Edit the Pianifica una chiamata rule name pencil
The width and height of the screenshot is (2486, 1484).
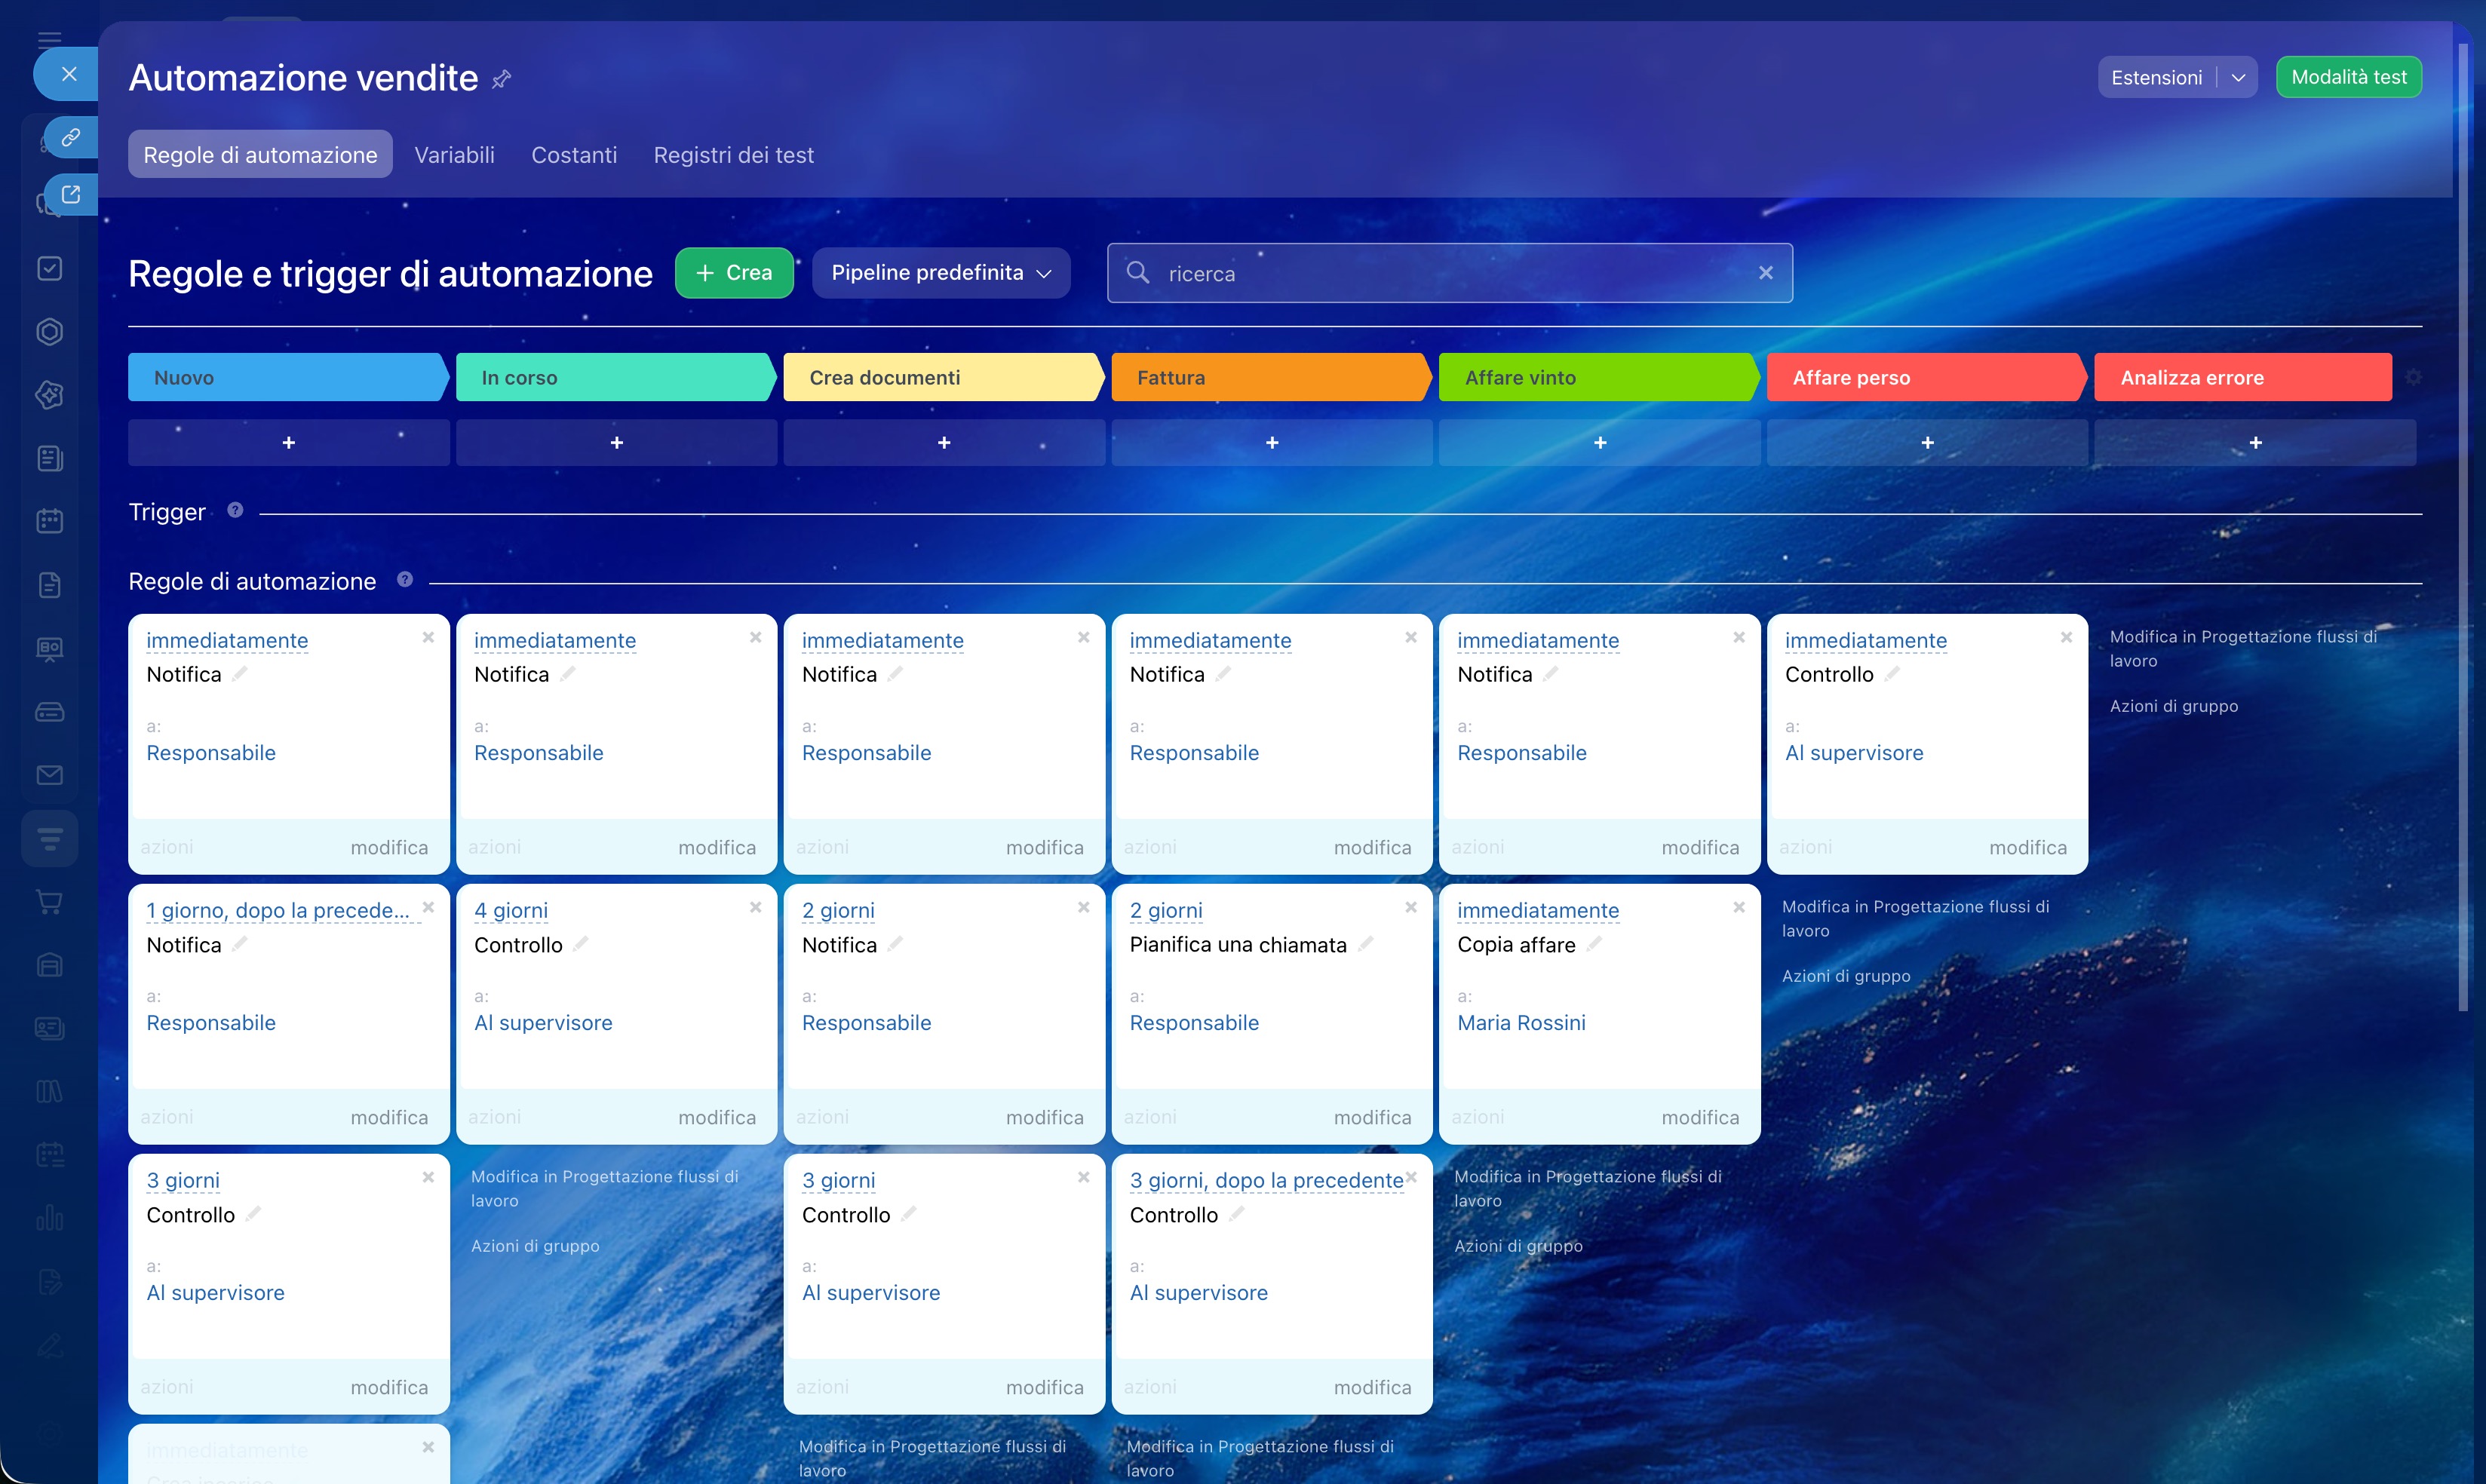tap(1366, 944)
